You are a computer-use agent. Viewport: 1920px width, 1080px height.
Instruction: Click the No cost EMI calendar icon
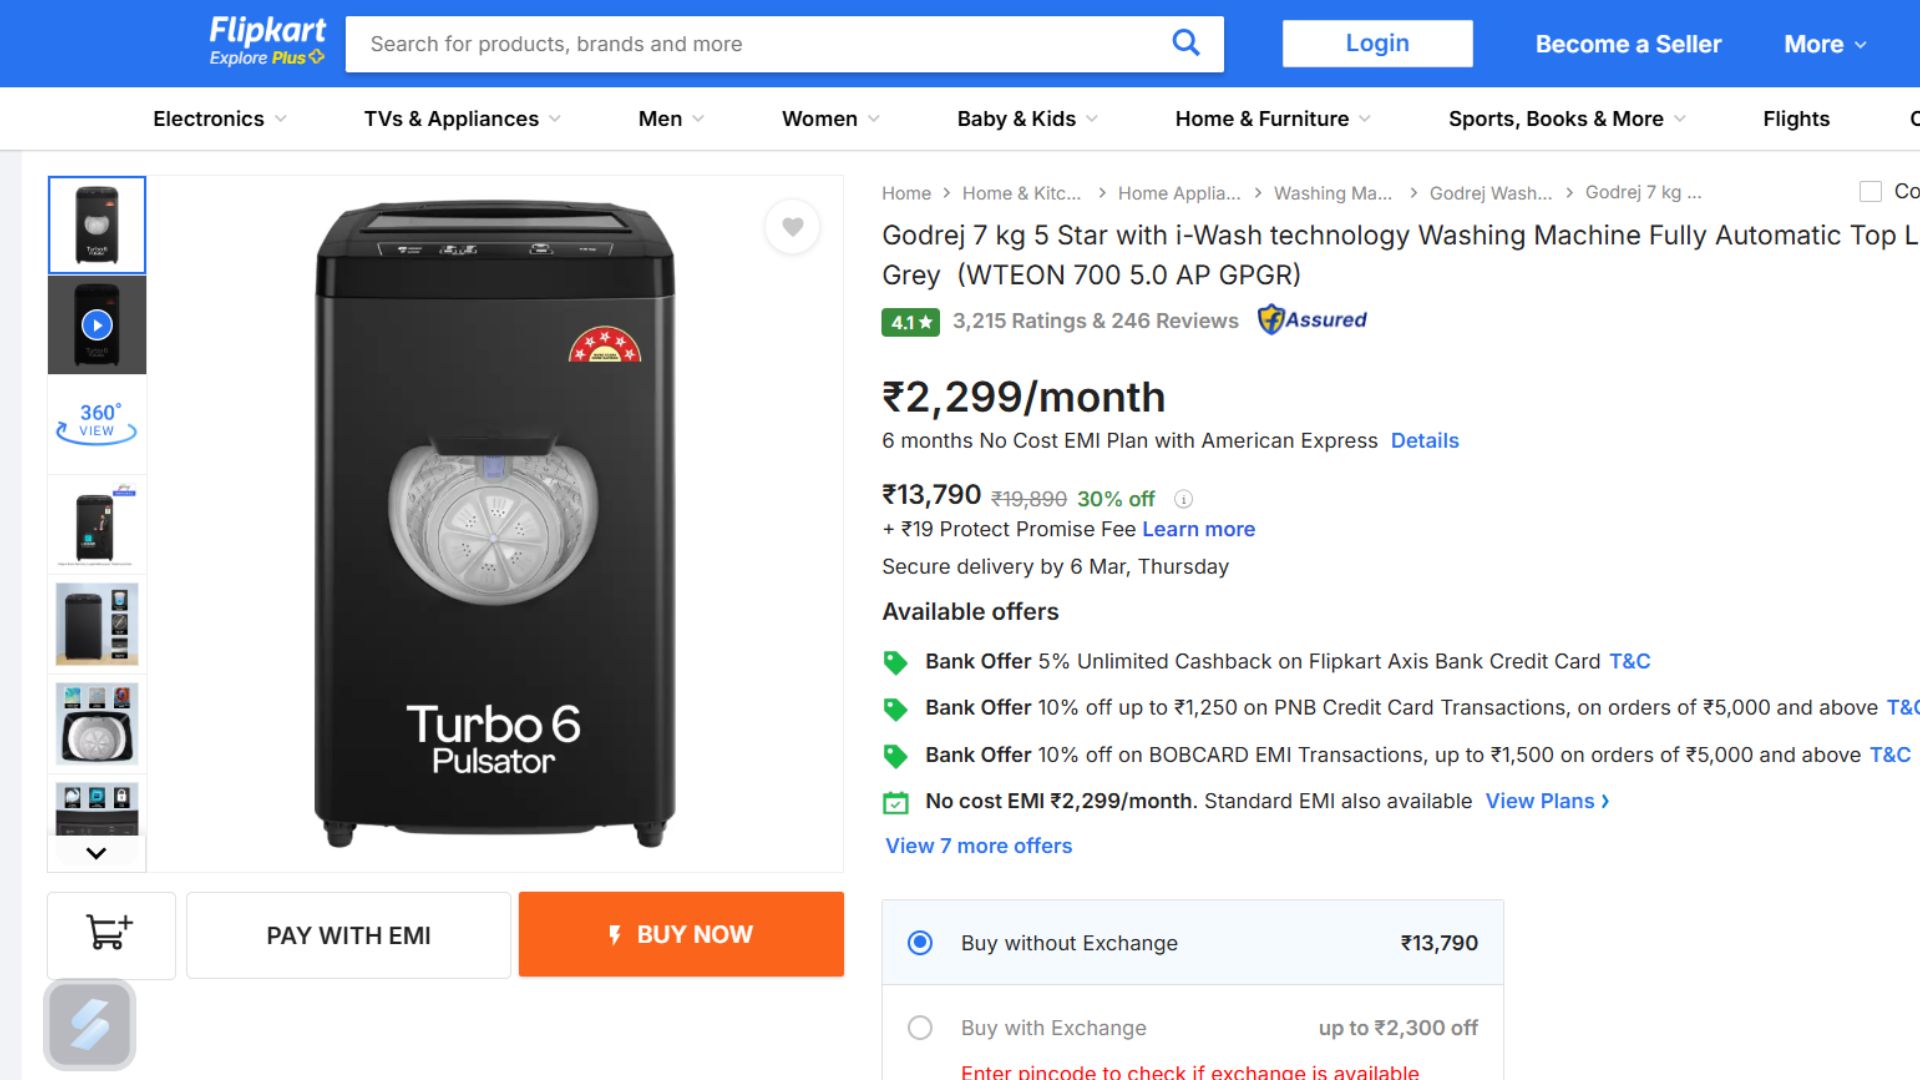click(x=895, y=802)
